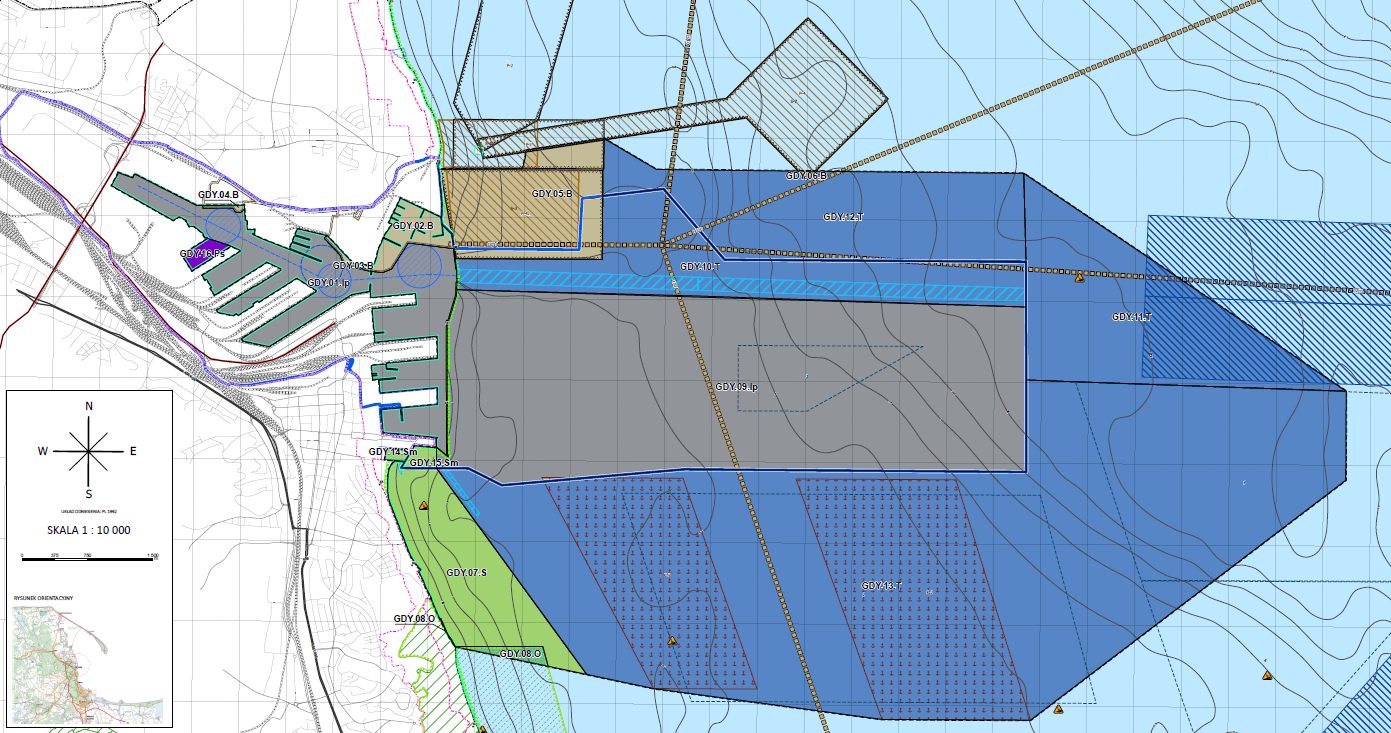
Task: Select the GDY.13.T label
Action: point(882,586)
